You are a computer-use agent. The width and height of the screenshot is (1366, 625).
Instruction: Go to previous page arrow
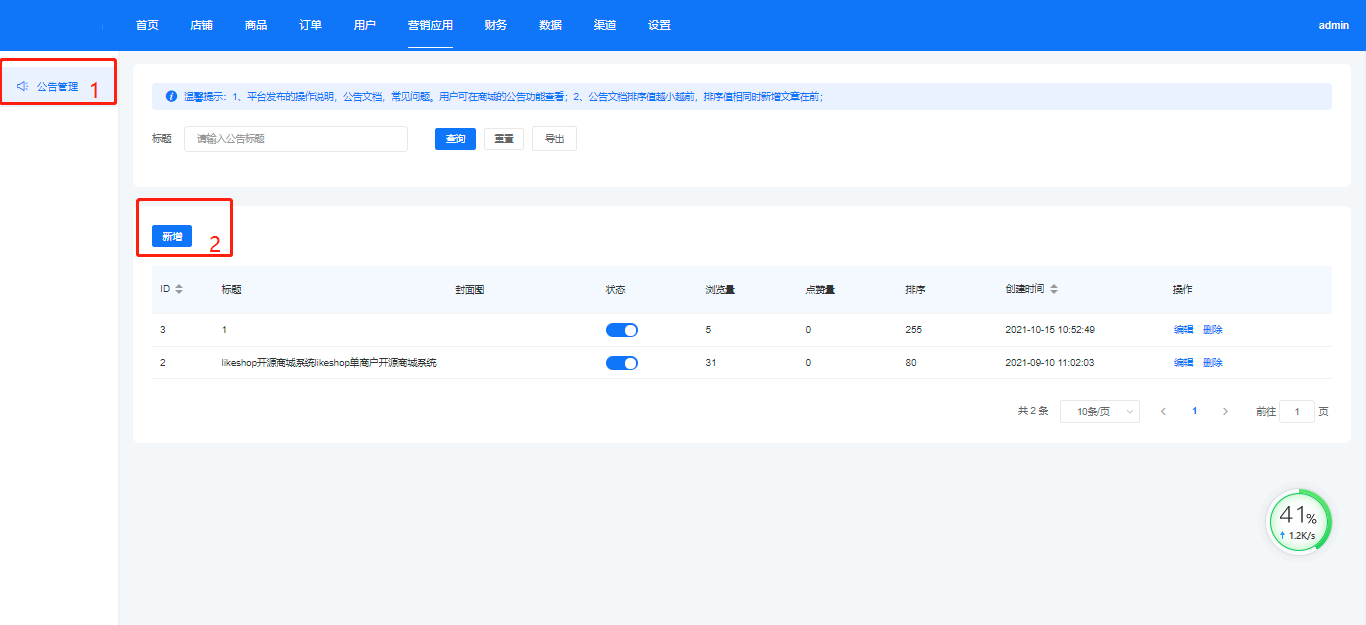pos(1163,411)
